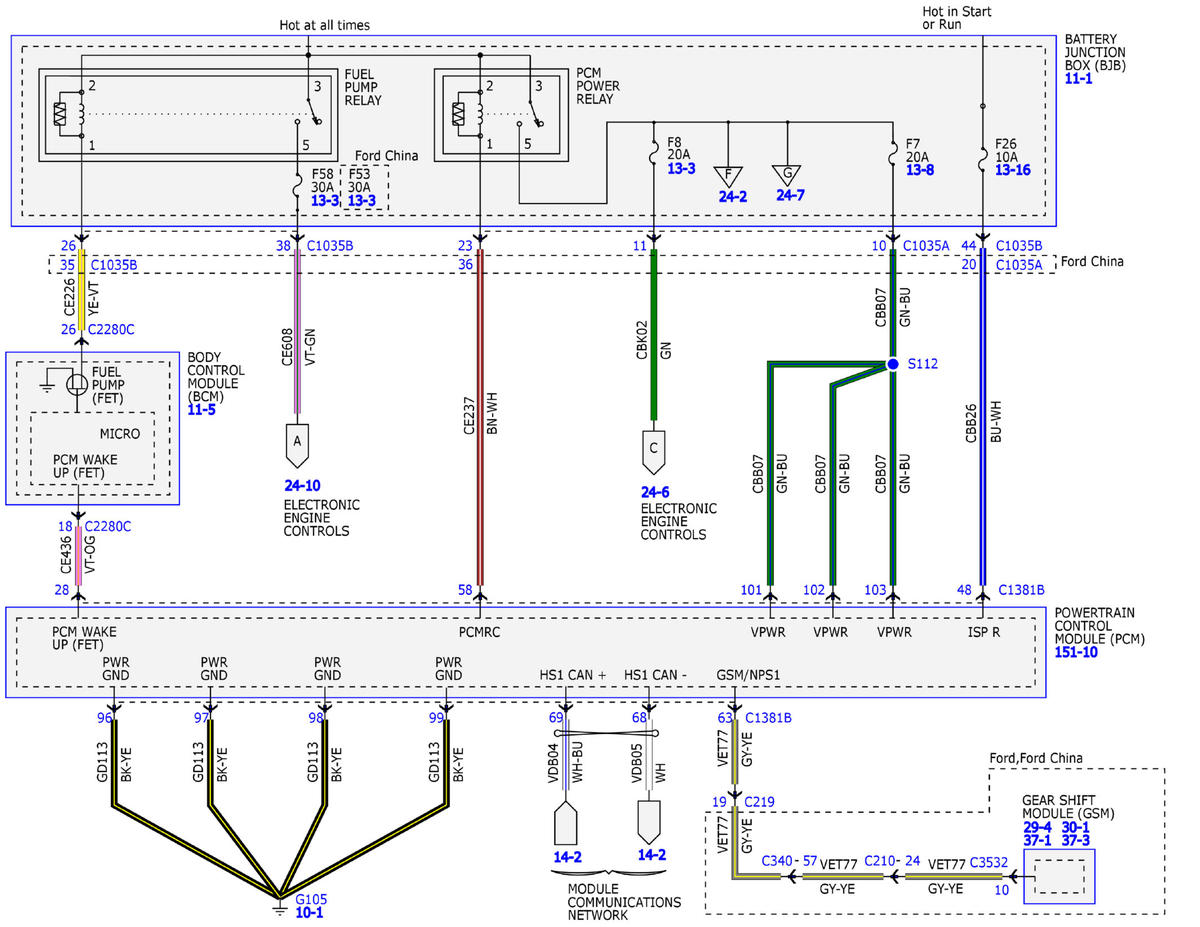Open 13-3 link under F53 Ford China fuse
Screen dimensions: 1200x927
[363, 200]
